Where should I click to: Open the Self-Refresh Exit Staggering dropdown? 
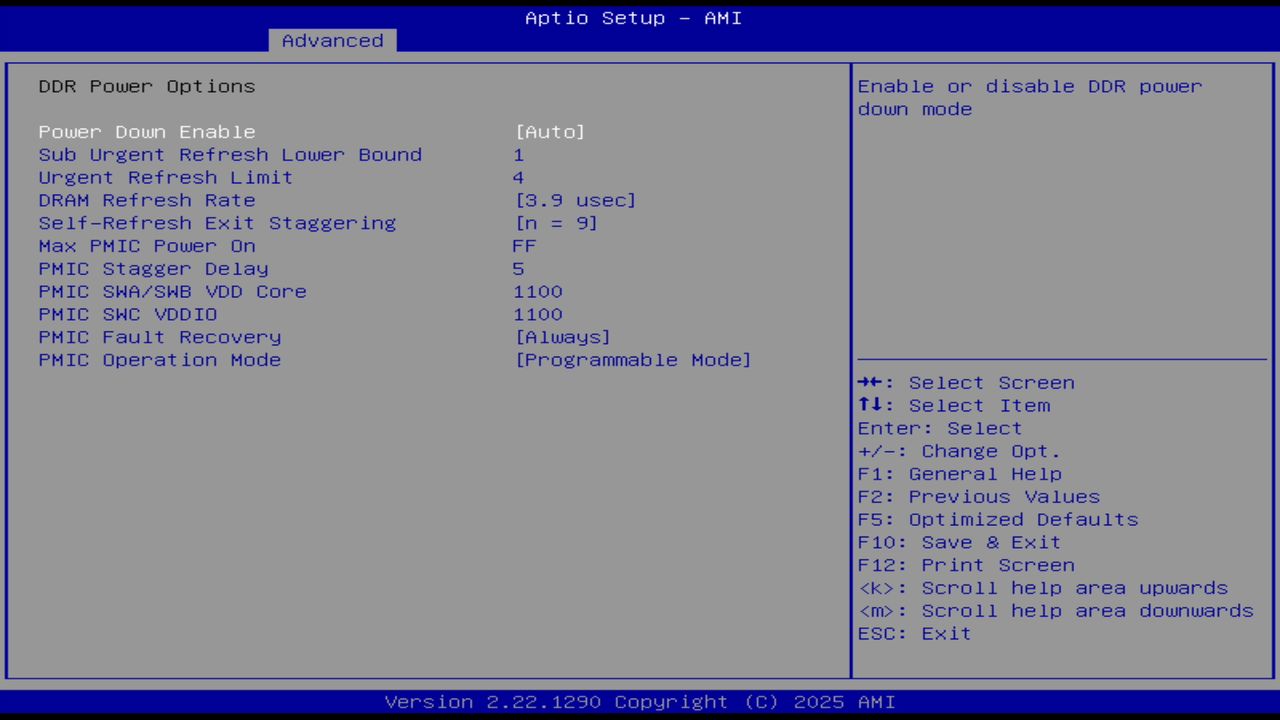556,223
